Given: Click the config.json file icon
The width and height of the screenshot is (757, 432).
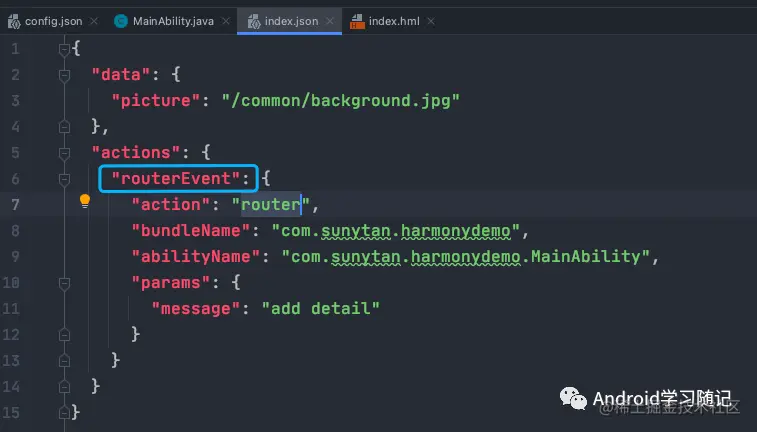Looking at the screenshot, I should tap(14, 21).
